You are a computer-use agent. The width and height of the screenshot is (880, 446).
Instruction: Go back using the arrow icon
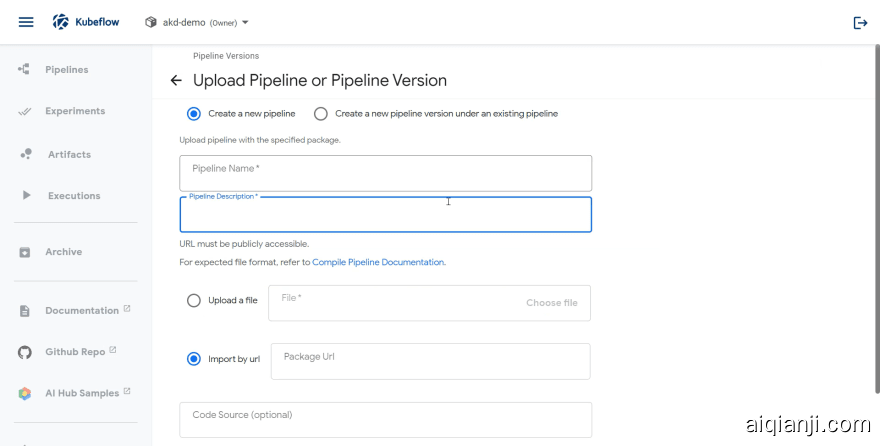pos(176,80)
